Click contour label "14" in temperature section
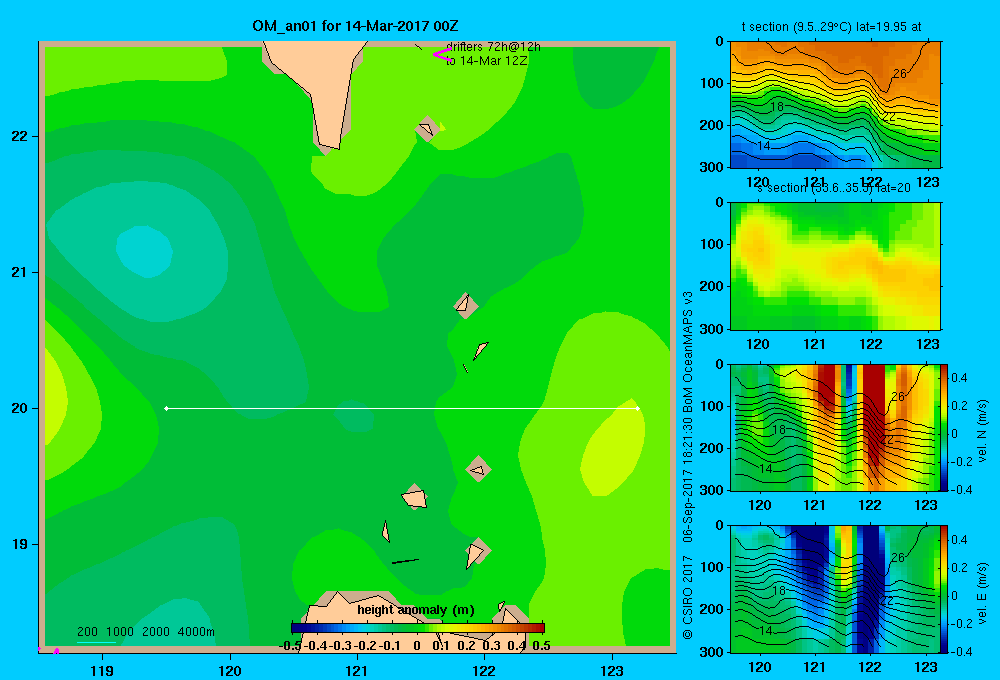The width and height of the screenshot is (1000, 680). pyautogui.click(x=763, y=146)
